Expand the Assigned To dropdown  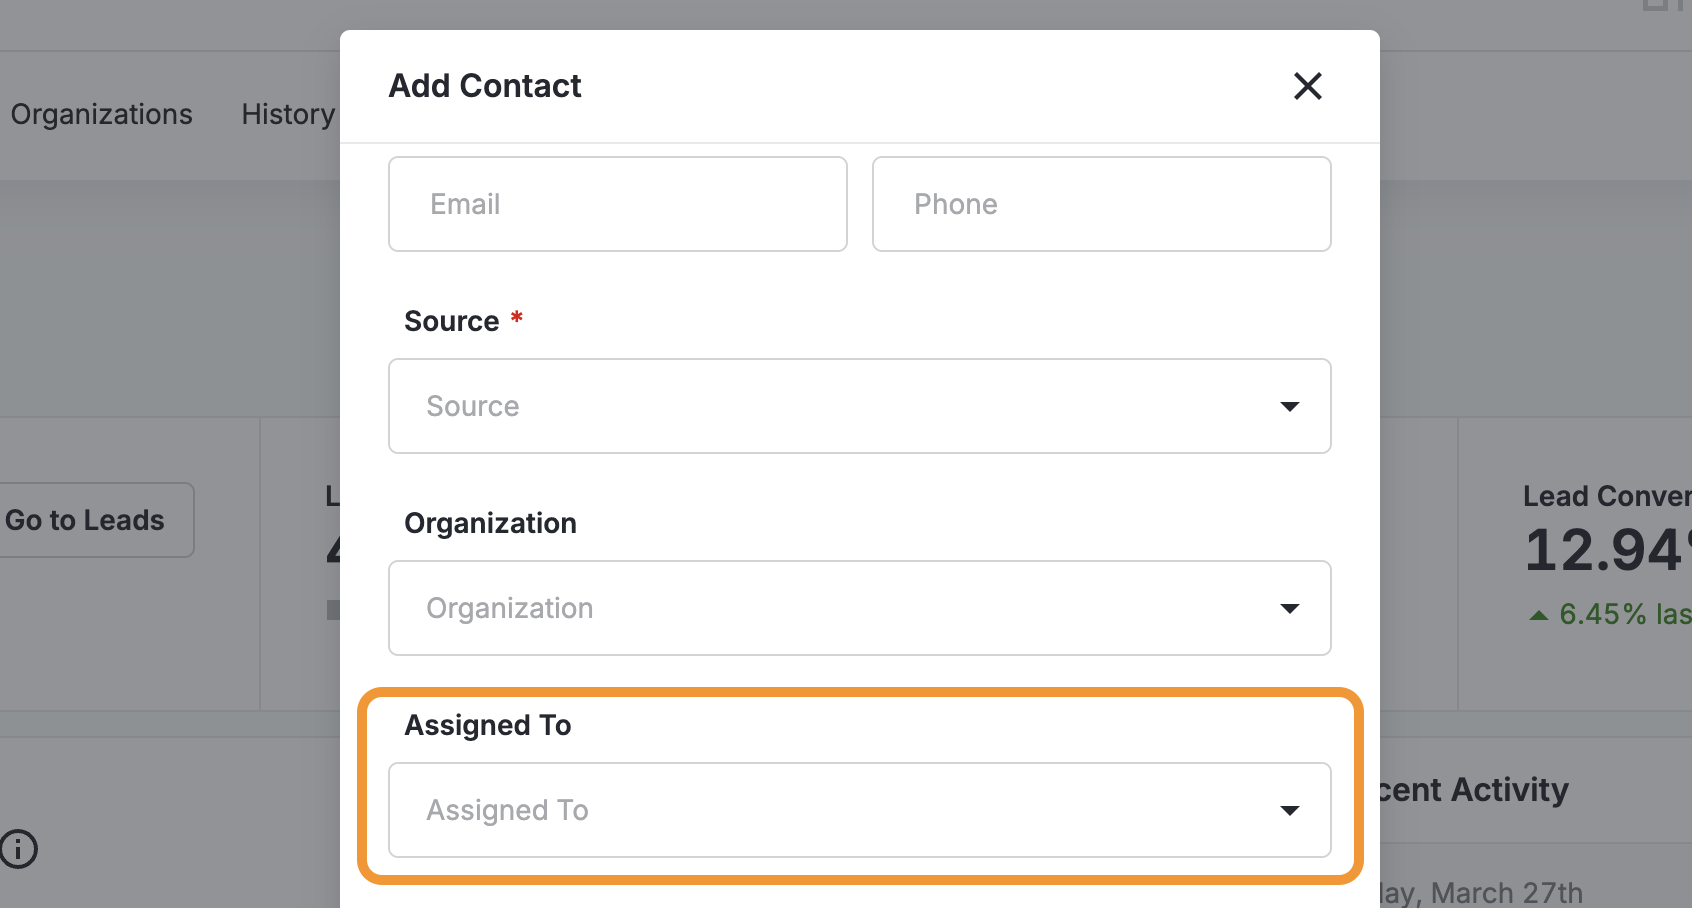[840, 810]
